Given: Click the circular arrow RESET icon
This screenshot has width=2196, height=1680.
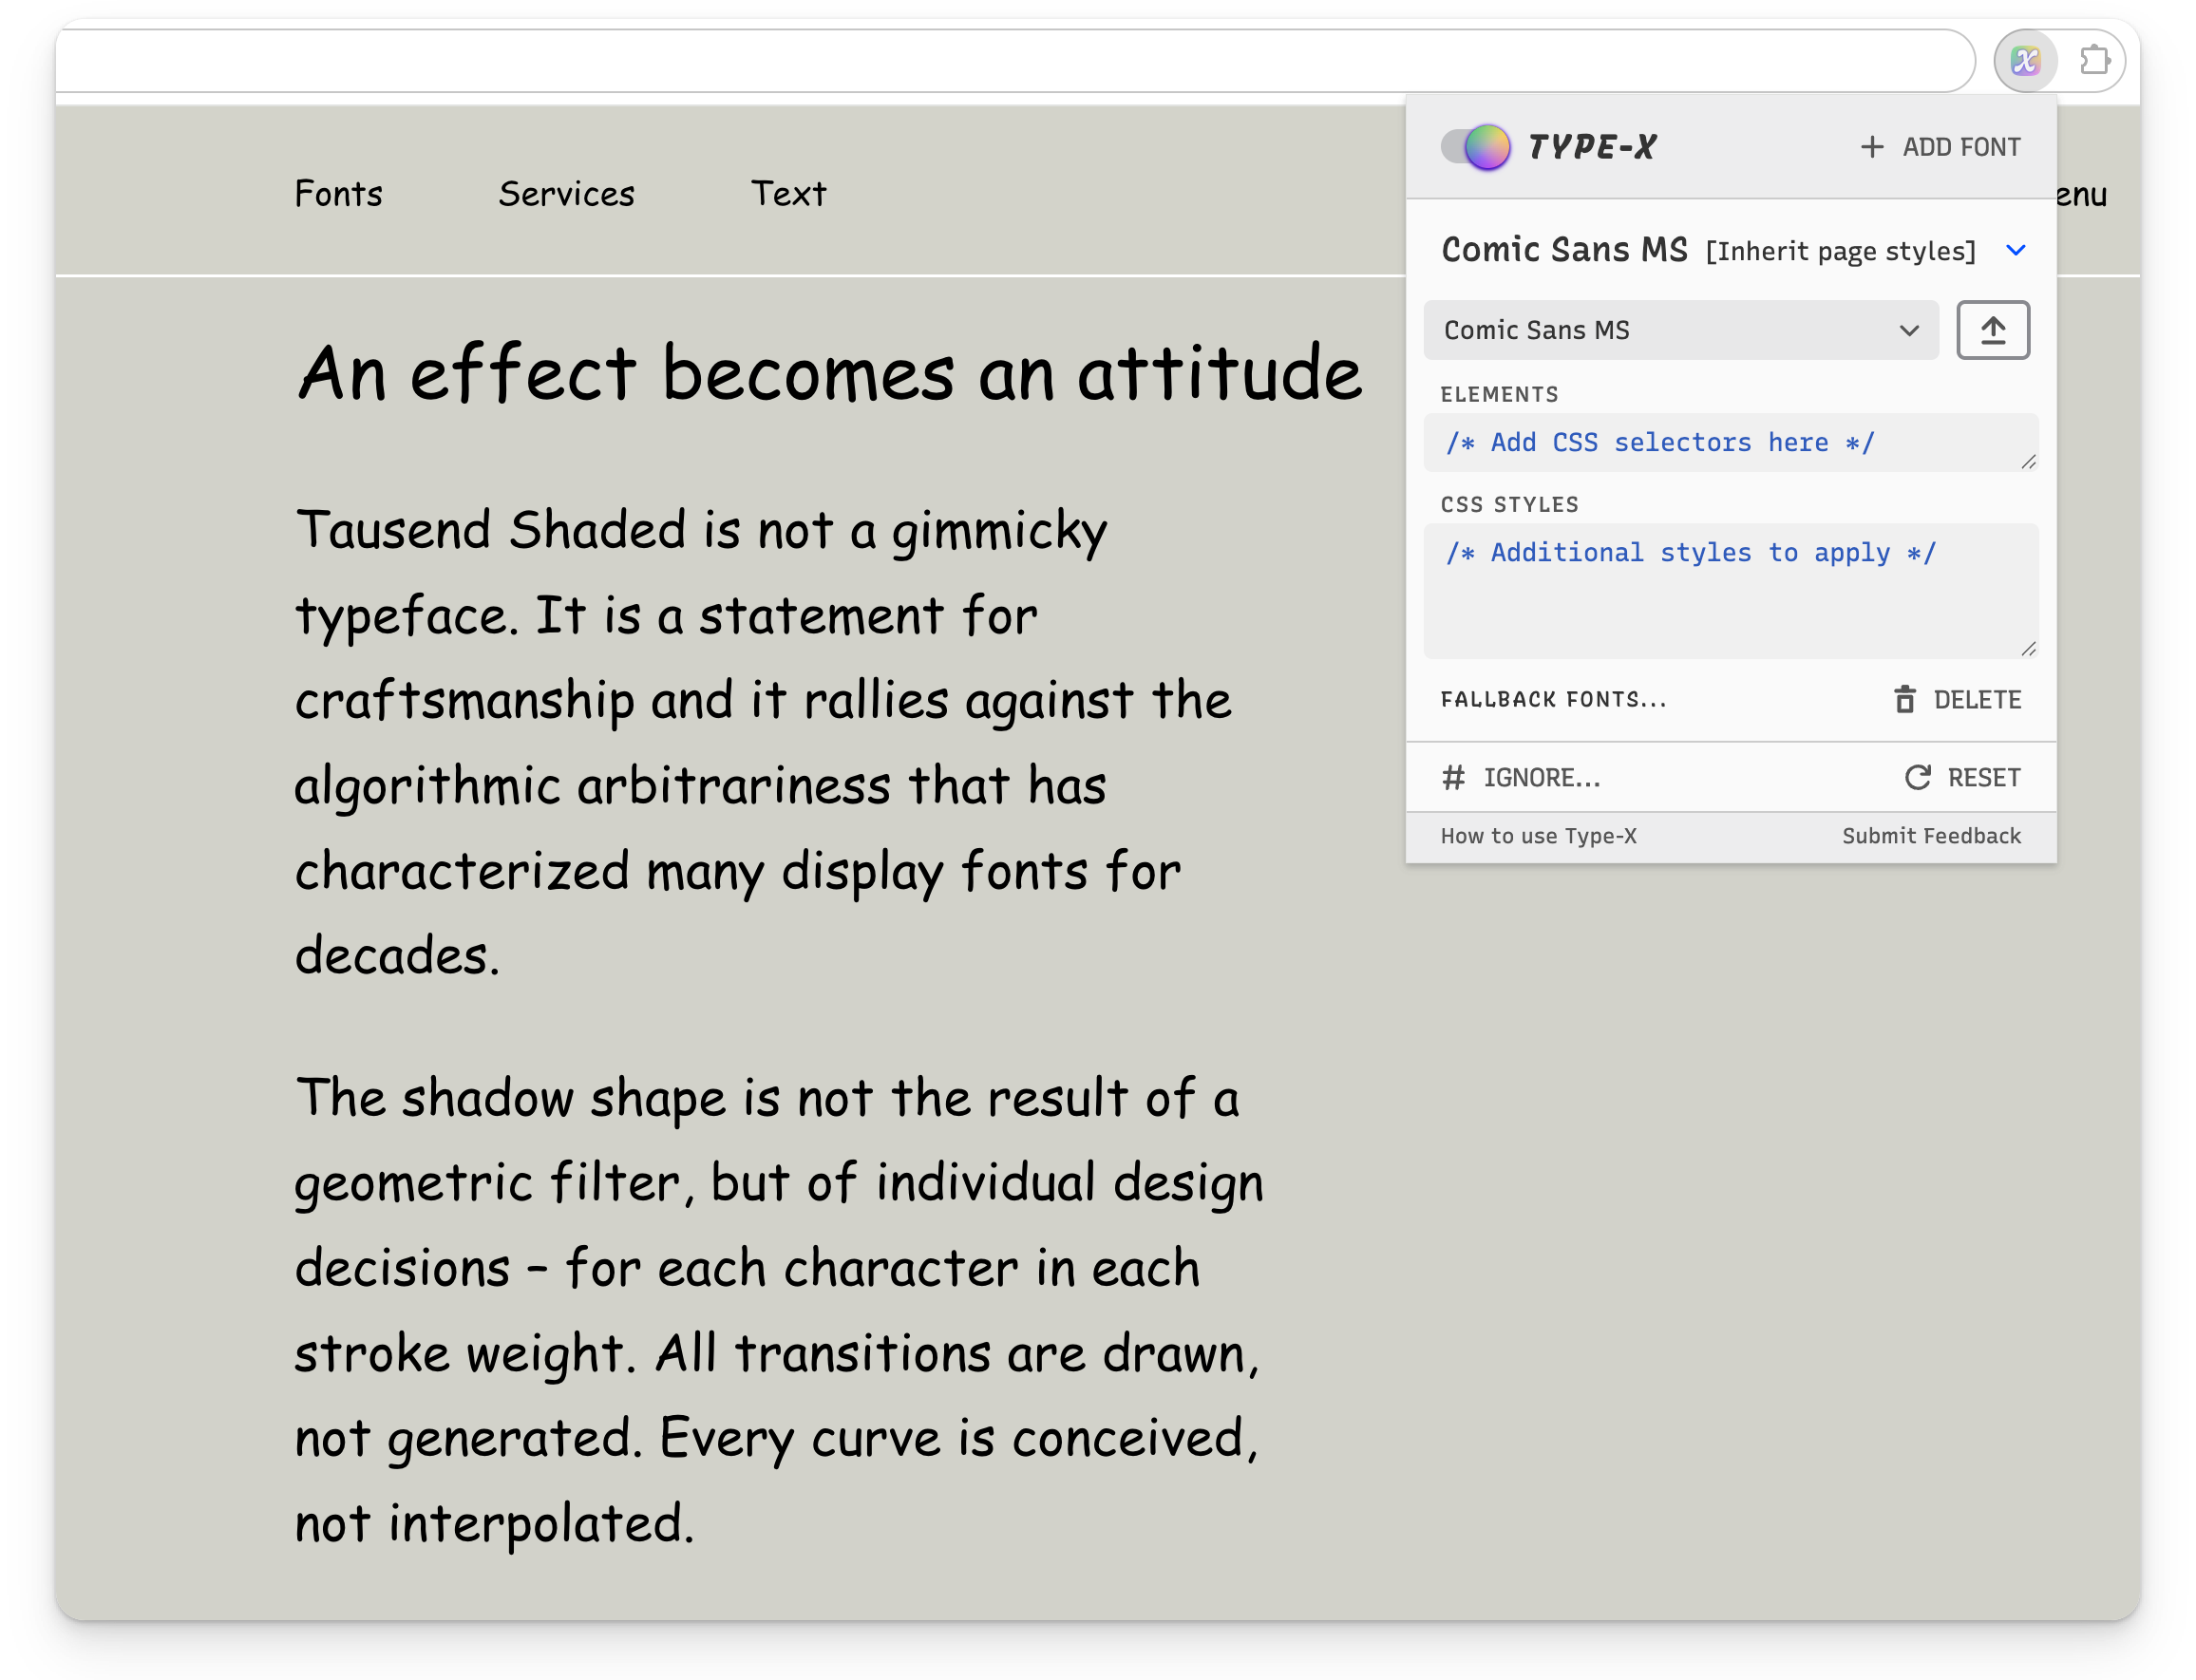Looking at the screenshot, I should click(1916, 777).
